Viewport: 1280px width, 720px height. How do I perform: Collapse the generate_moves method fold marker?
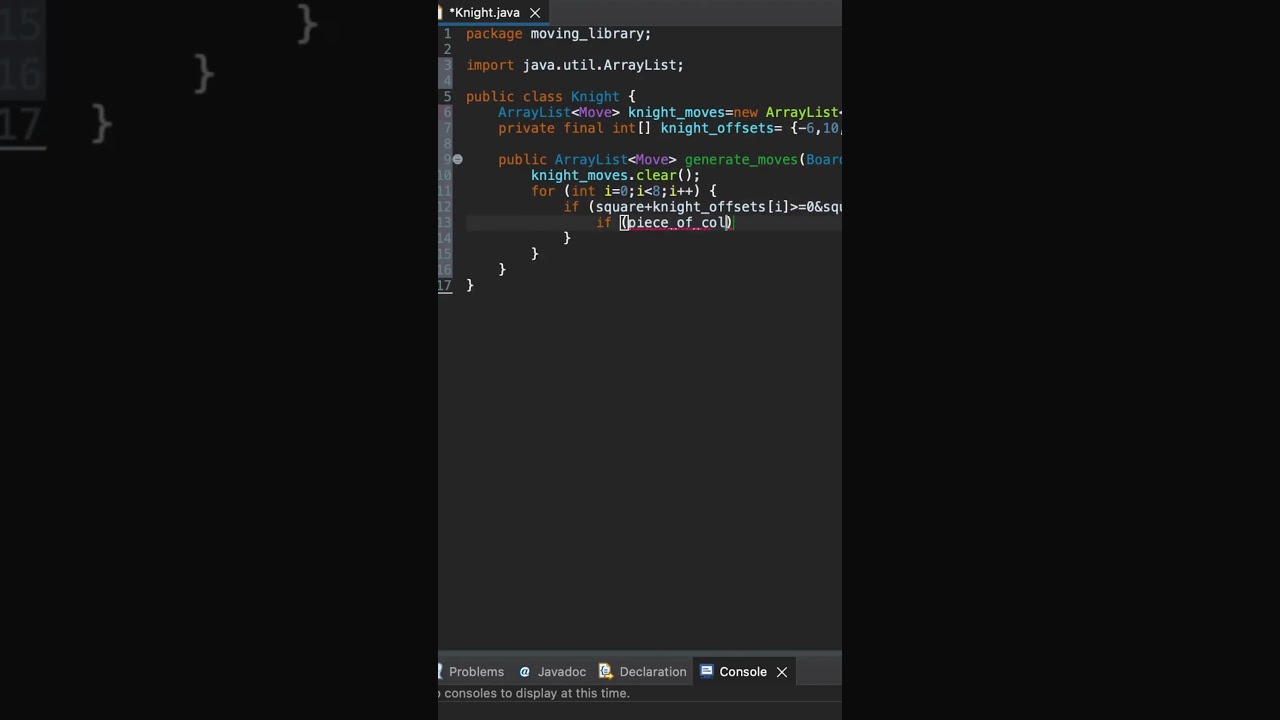[457, 159]
